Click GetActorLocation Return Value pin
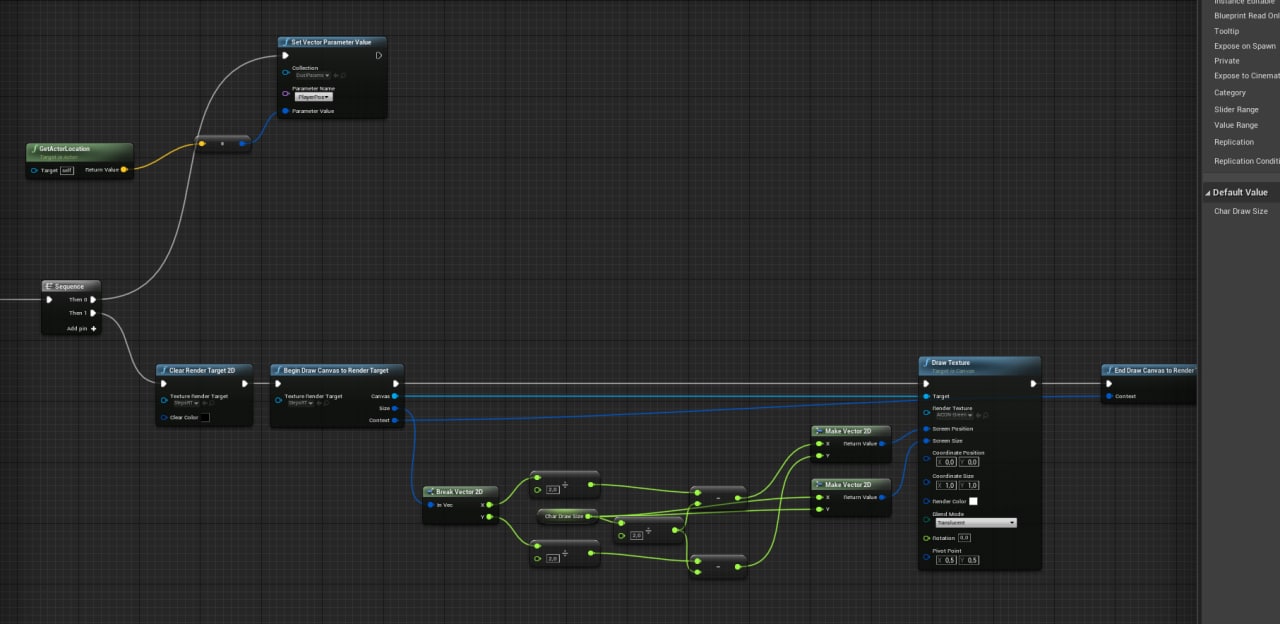 pyautogui.click(x=123, y=170)
